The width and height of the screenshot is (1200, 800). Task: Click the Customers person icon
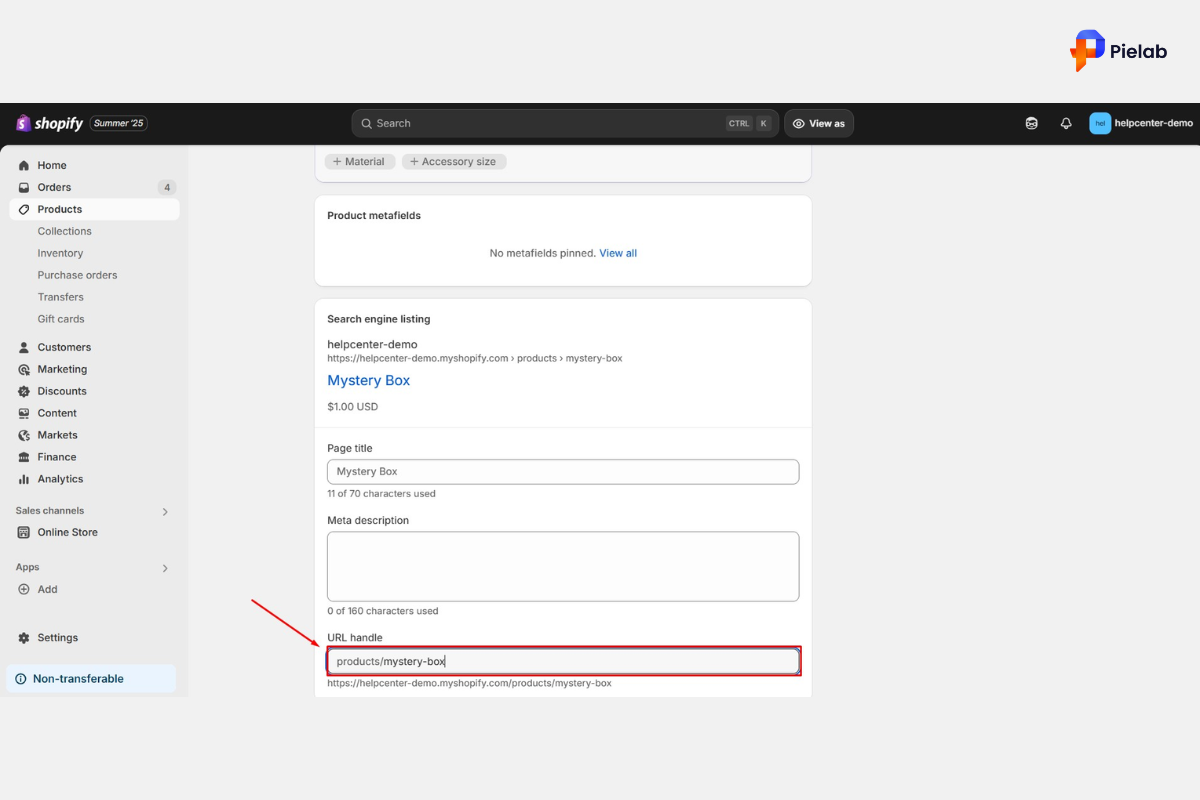click(24, 347)
